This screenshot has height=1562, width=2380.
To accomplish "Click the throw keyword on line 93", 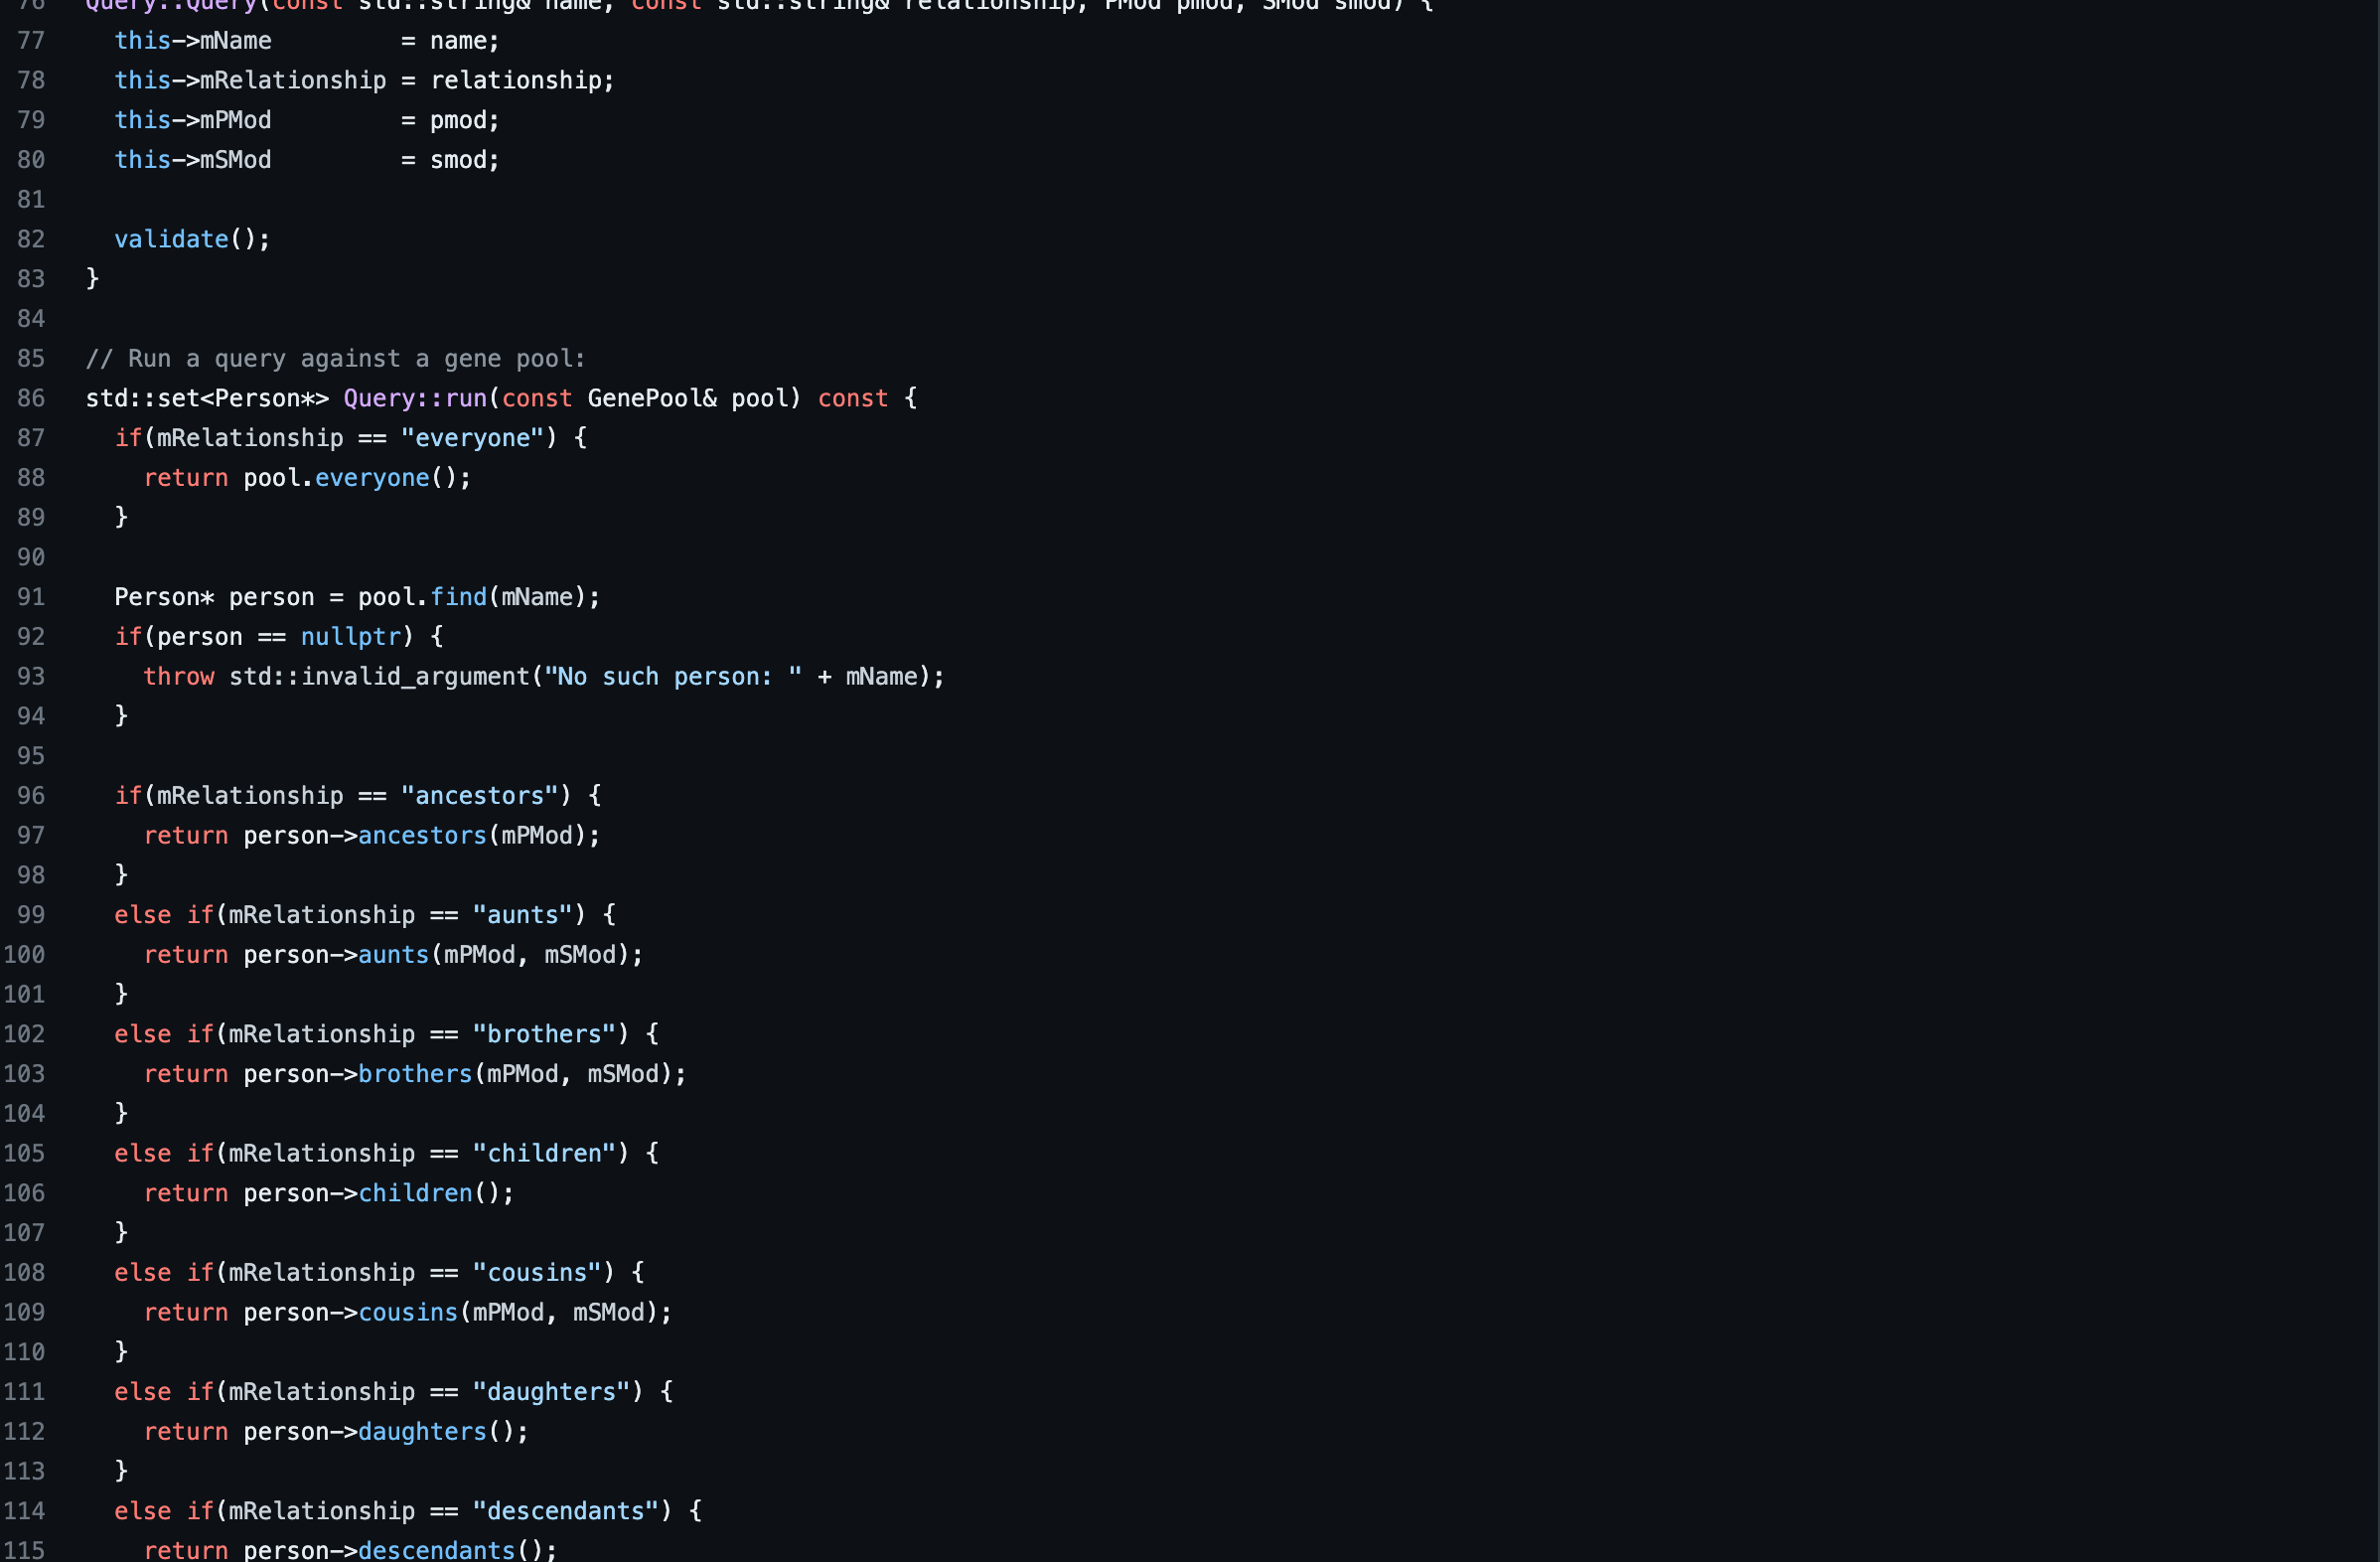I will point(178,676).
